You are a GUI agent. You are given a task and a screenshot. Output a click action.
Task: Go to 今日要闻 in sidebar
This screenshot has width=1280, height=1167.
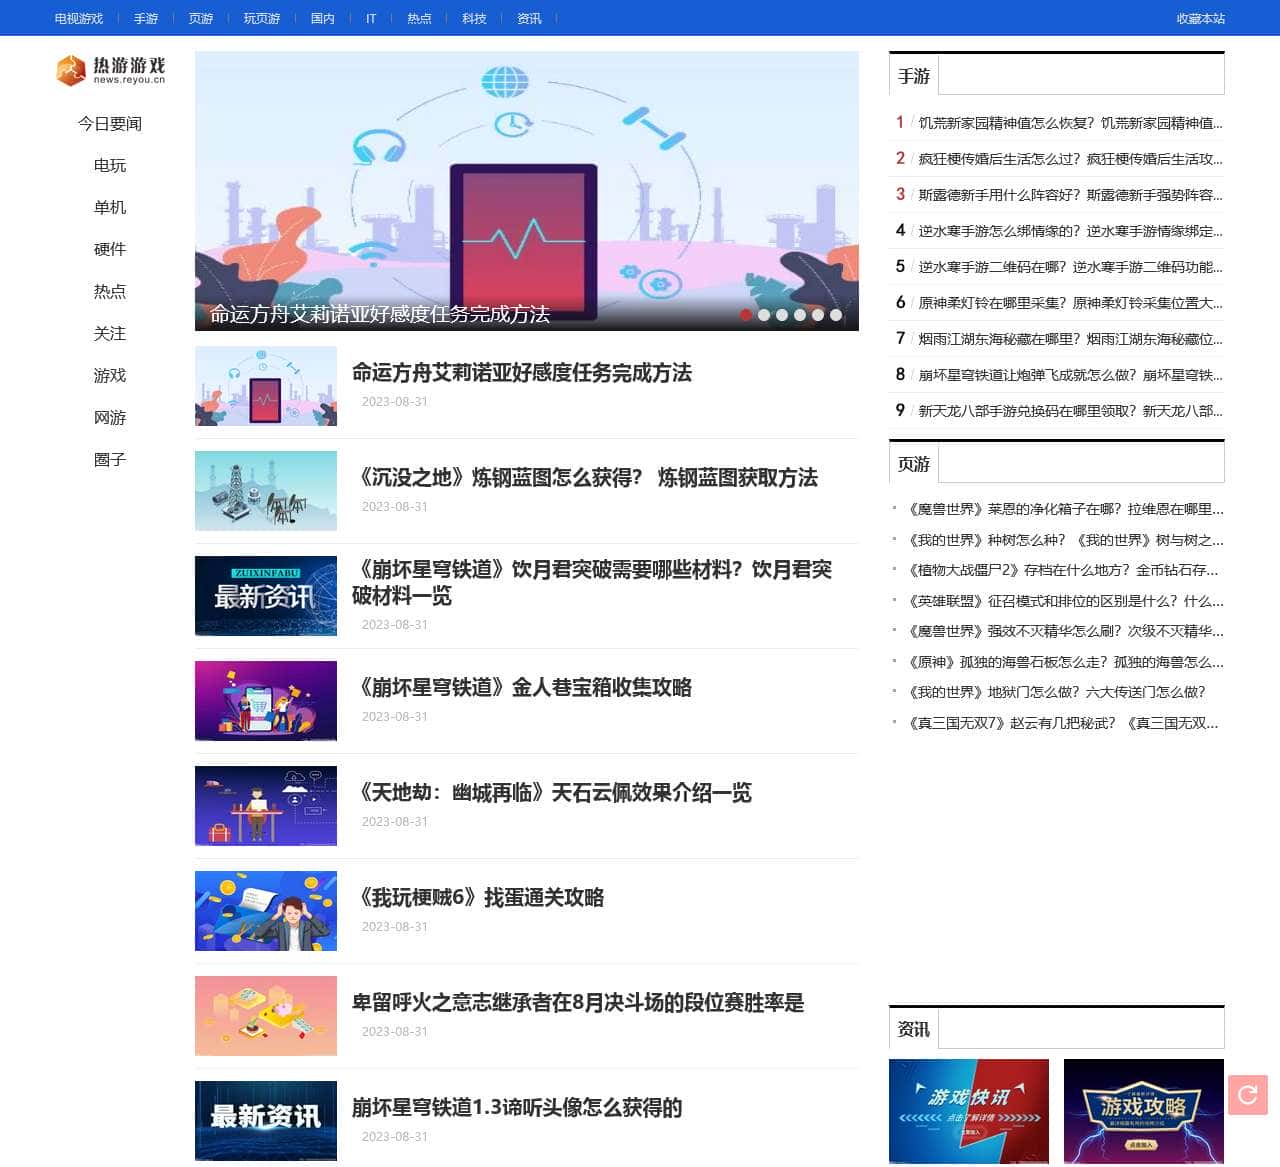(x=110, y=124)
